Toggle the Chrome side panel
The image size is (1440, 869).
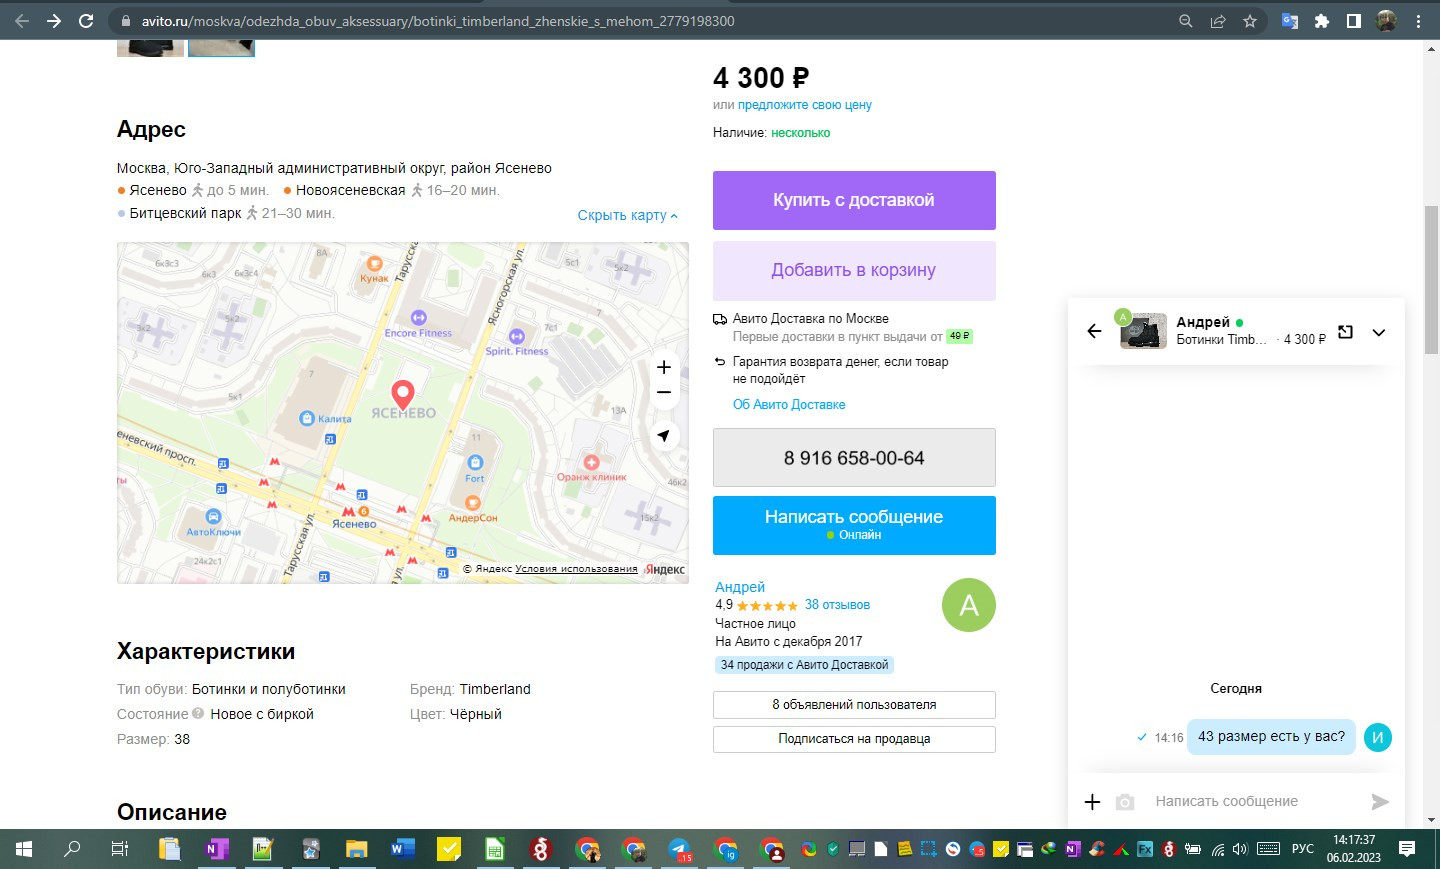point(1354,21)
